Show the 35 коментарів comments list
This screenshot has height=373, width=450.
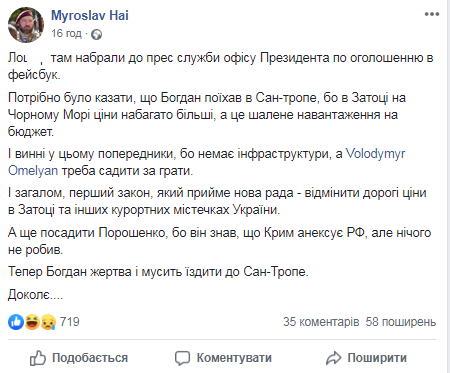coord(321,322)
